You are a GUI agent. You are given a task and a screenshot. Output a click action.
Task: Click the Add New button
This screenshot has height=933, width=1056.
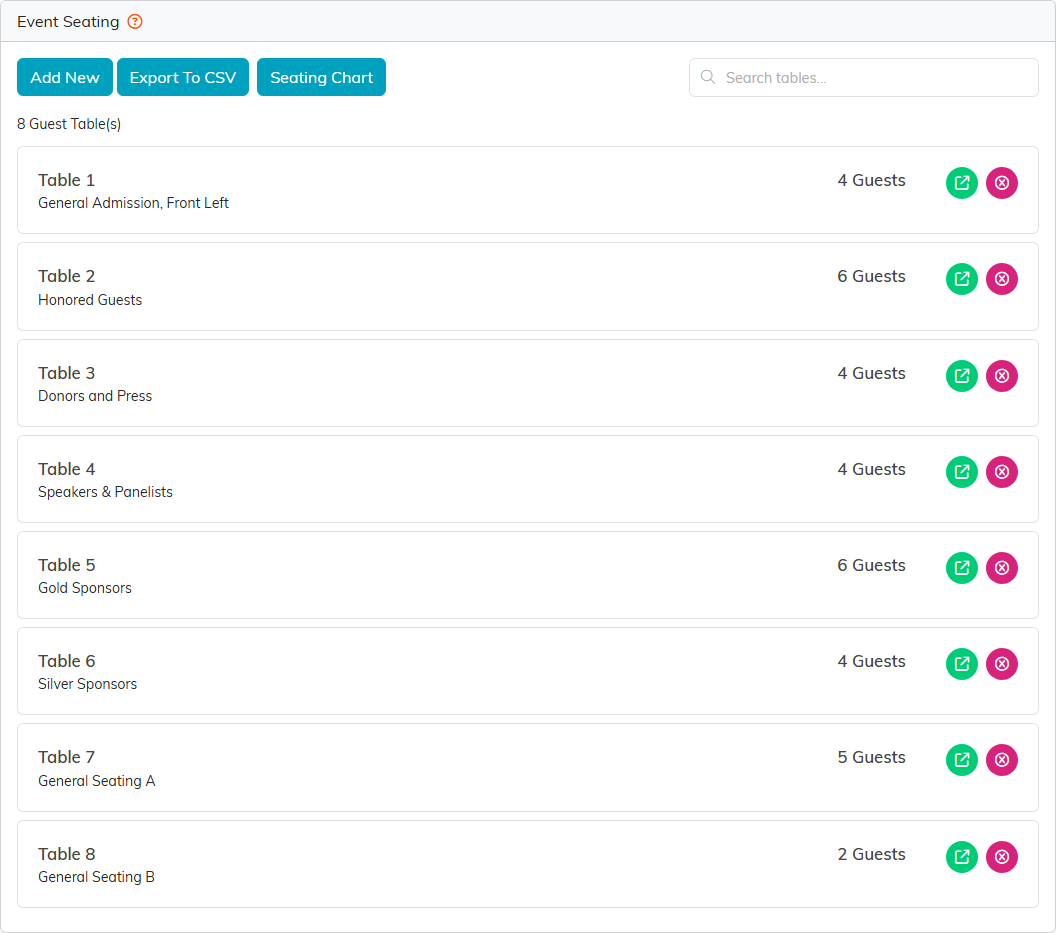click(x=65, y=77)
